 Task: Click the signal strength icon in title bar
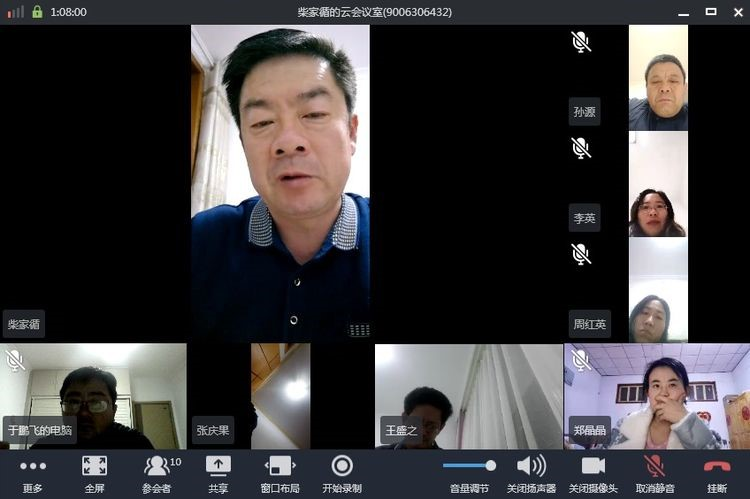(x=15, y=12)
